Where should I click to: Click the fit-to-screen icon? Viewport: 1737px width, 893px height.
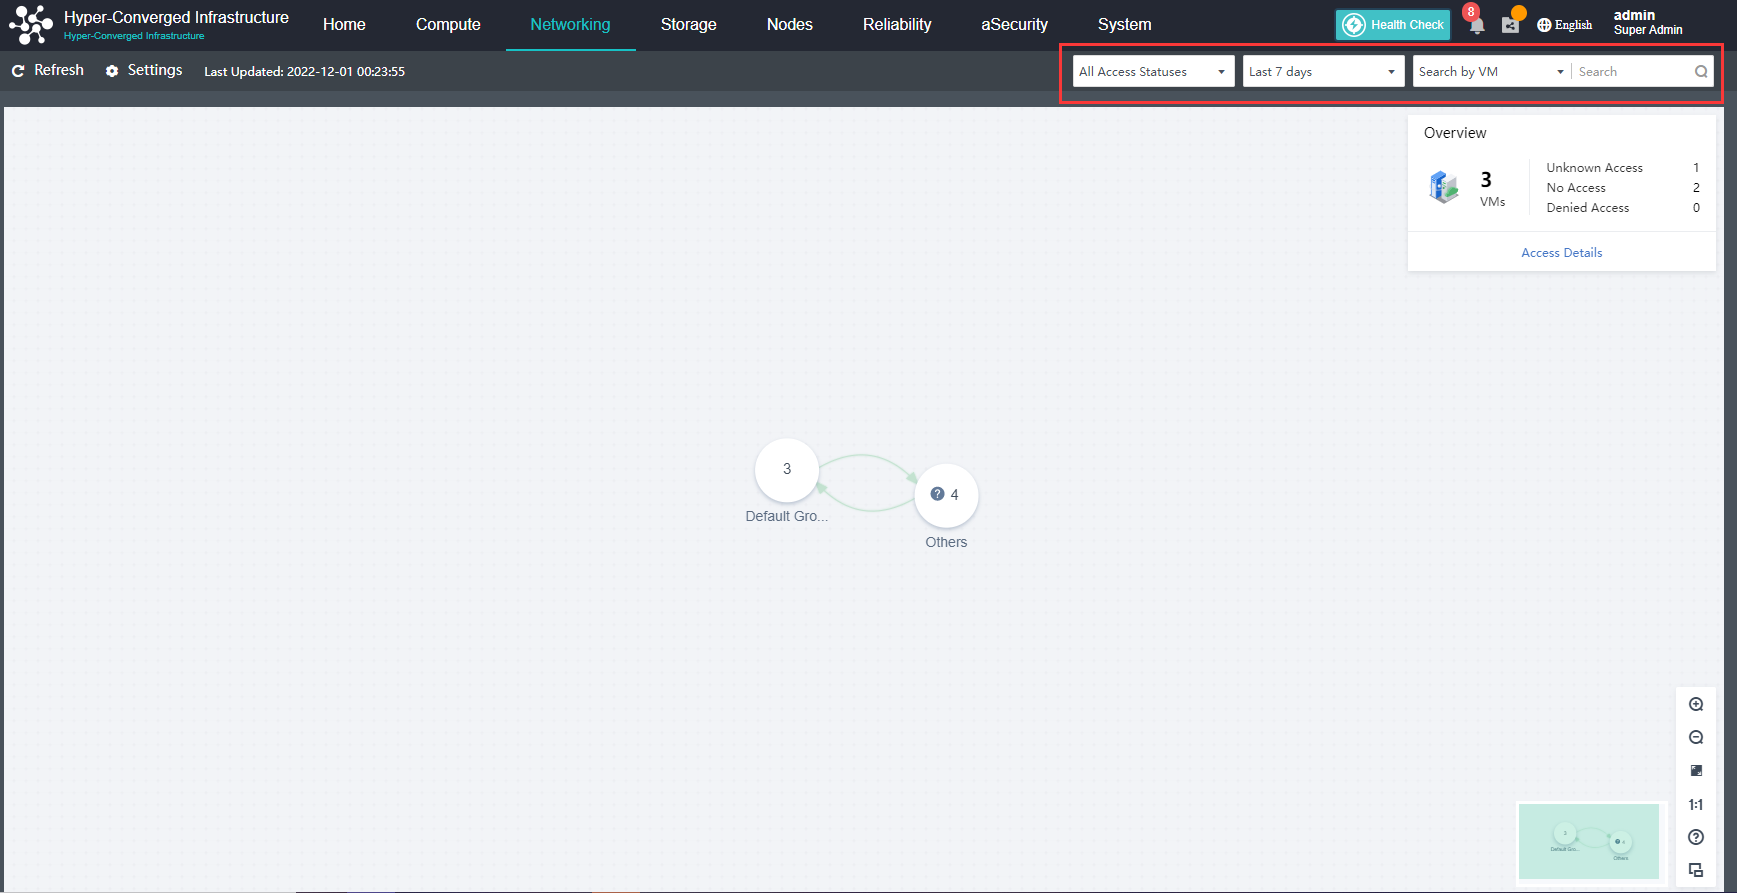click(1696, 770)
